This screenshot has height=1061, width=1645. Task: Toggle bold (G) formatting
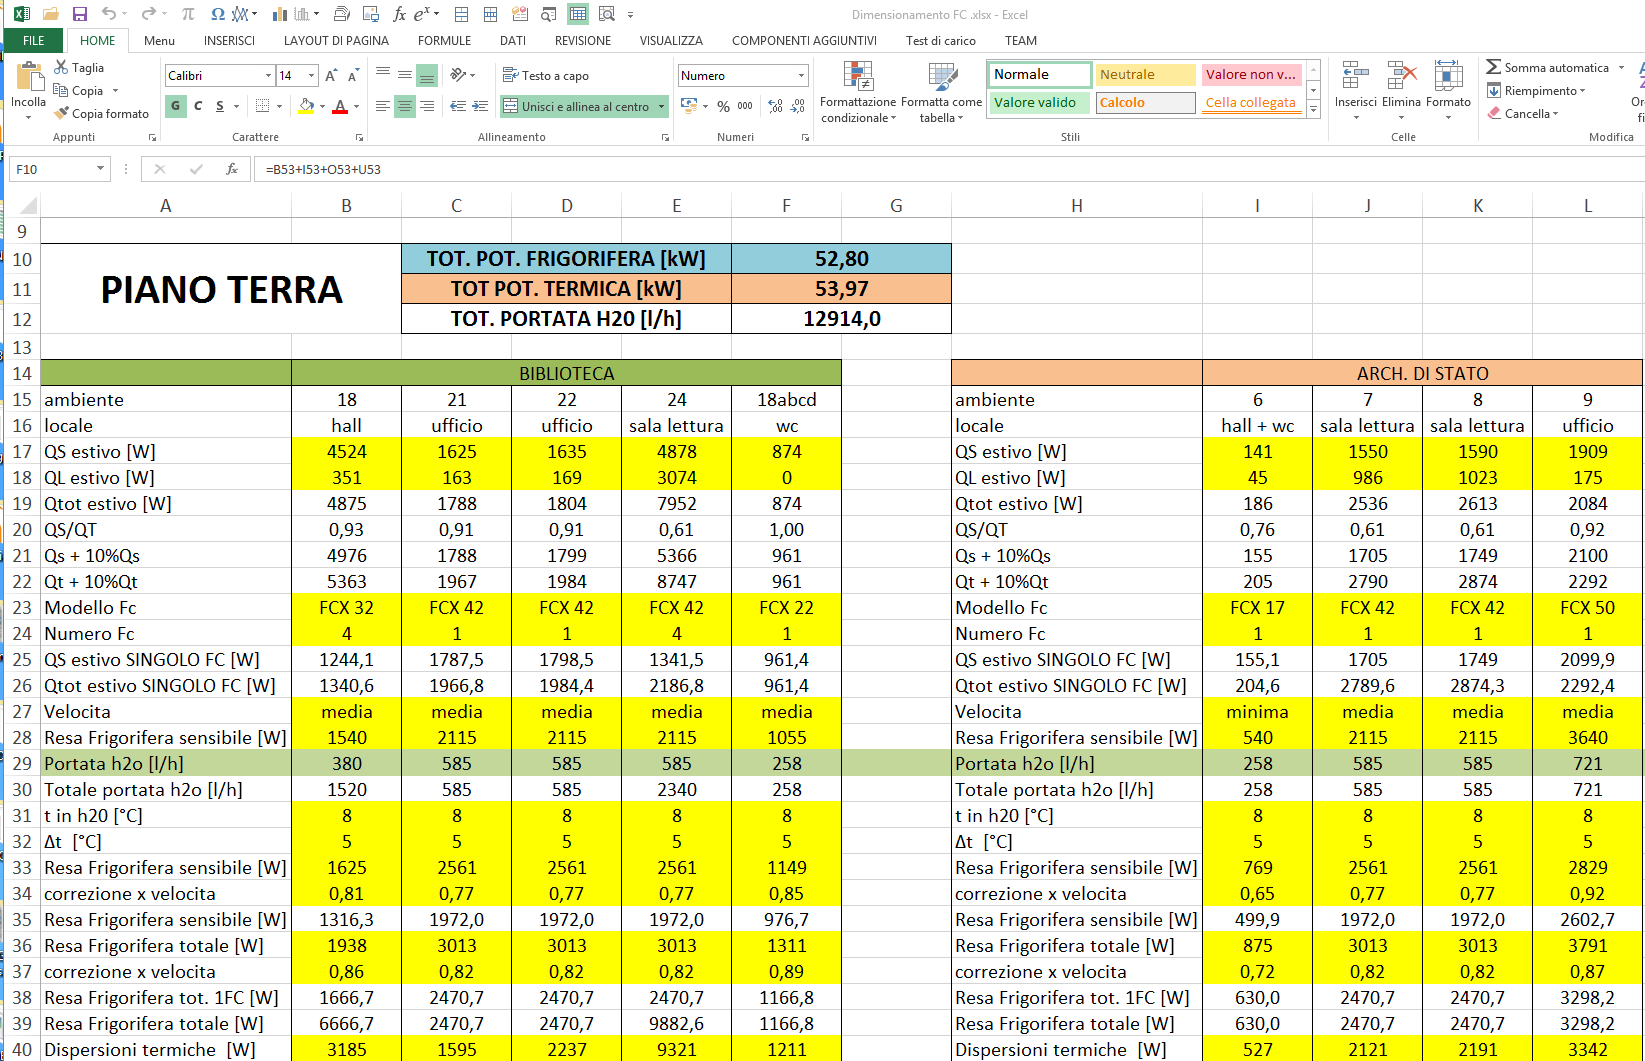176,106
